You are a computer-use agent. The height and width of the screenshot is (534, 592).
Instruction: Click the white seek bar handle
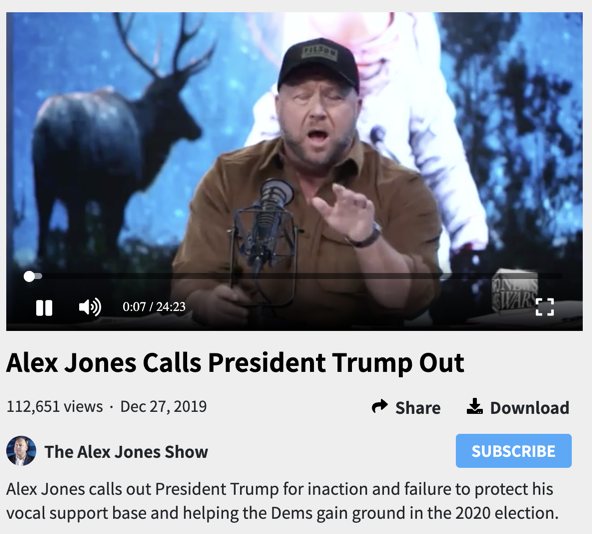29,276
